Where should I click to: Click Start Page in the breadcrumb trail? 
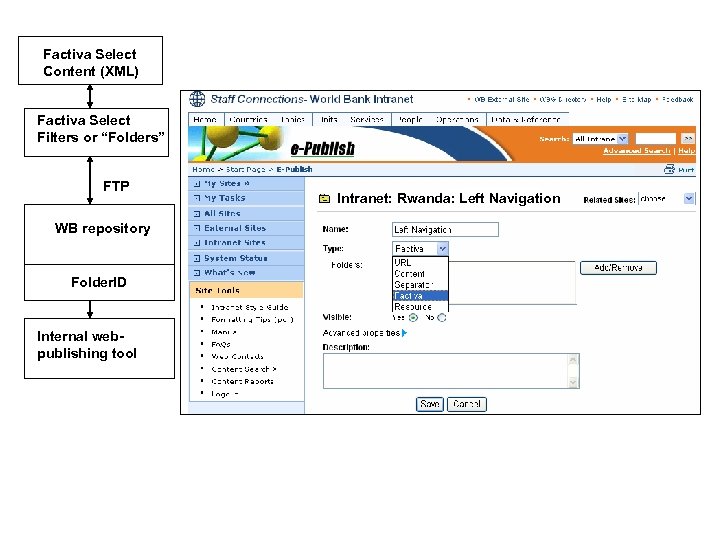coord(246,169)
